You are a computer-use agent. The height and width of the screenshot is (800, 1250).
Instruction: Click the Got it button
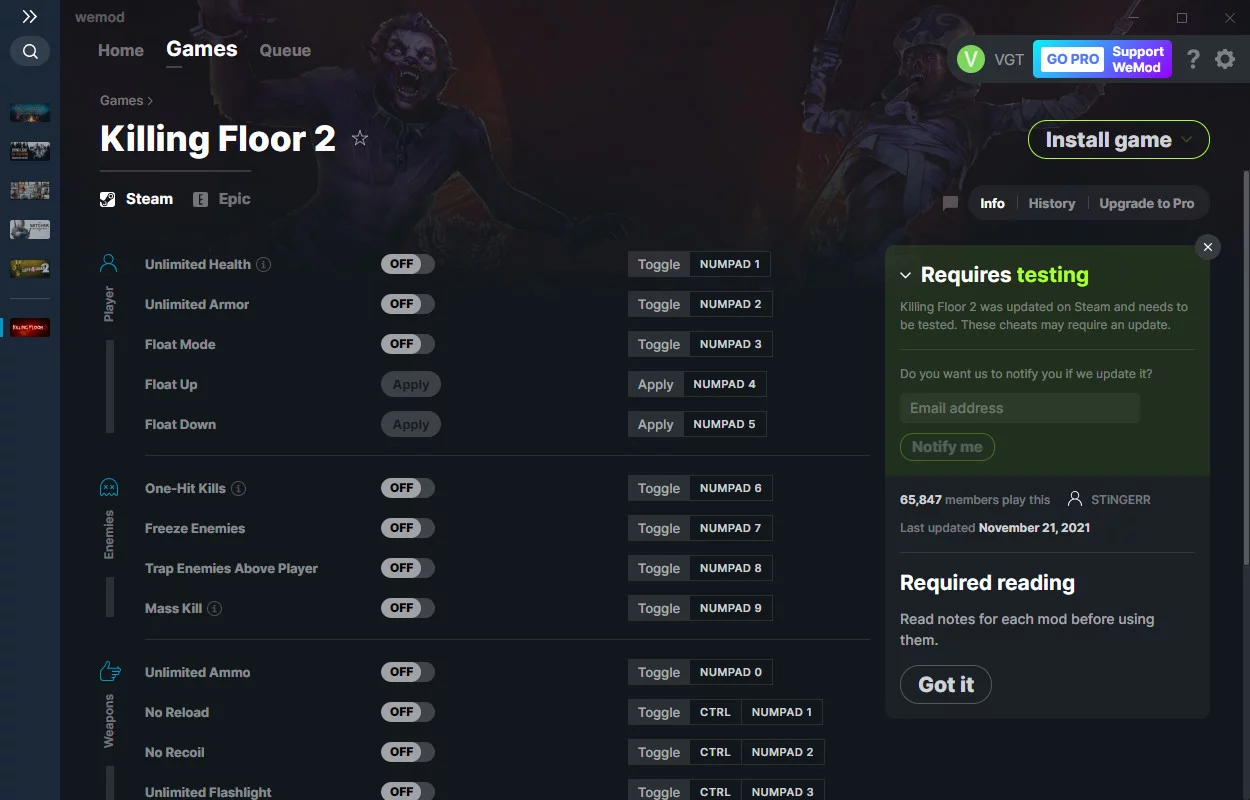click(946, 685)
